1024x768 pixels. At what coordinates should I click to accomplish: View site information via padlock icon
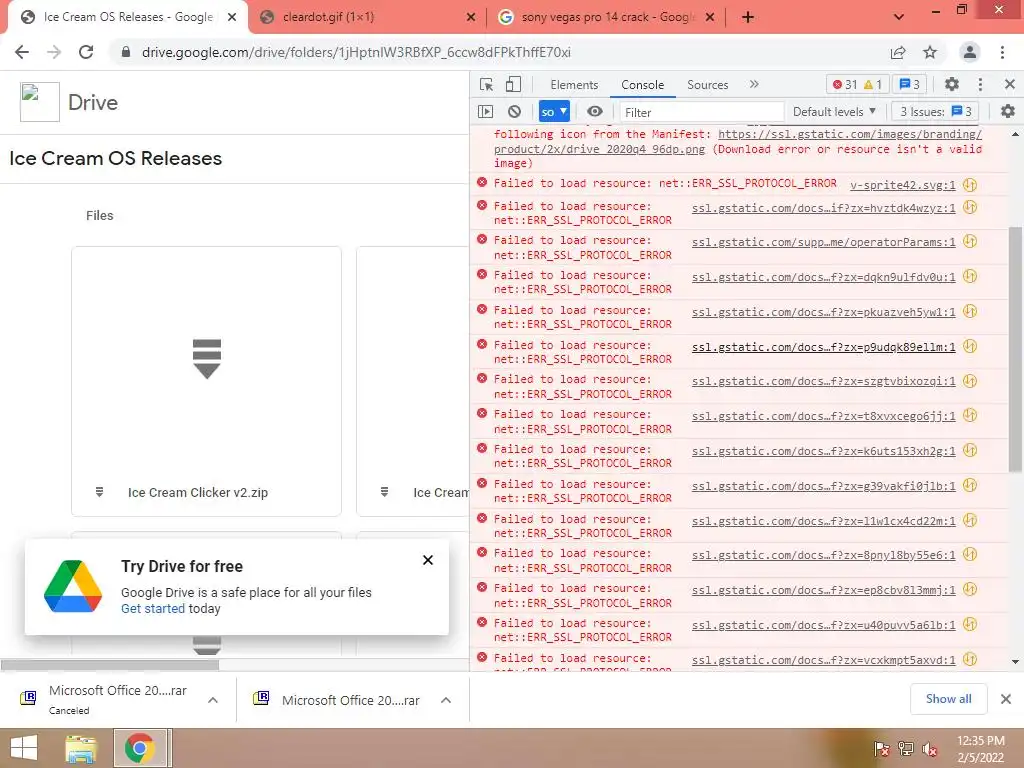pyautogui.click(x=126, y=52)
